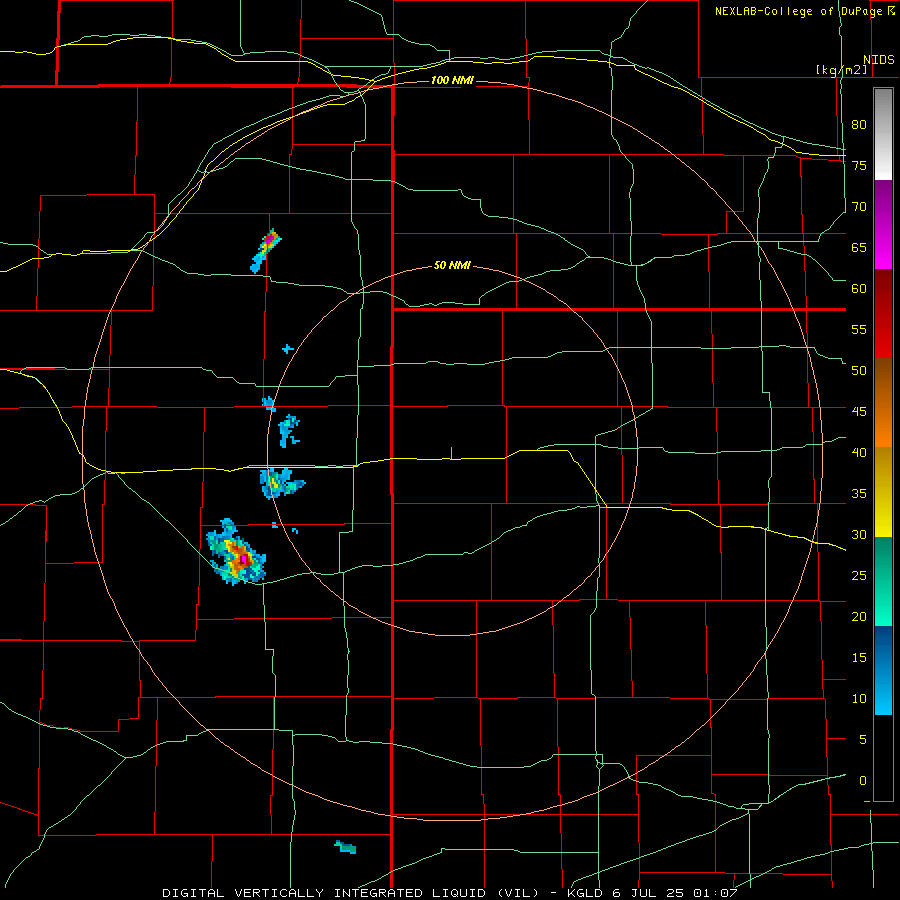
Task: Click the 65 value on color scale
Action: [859, 247]
